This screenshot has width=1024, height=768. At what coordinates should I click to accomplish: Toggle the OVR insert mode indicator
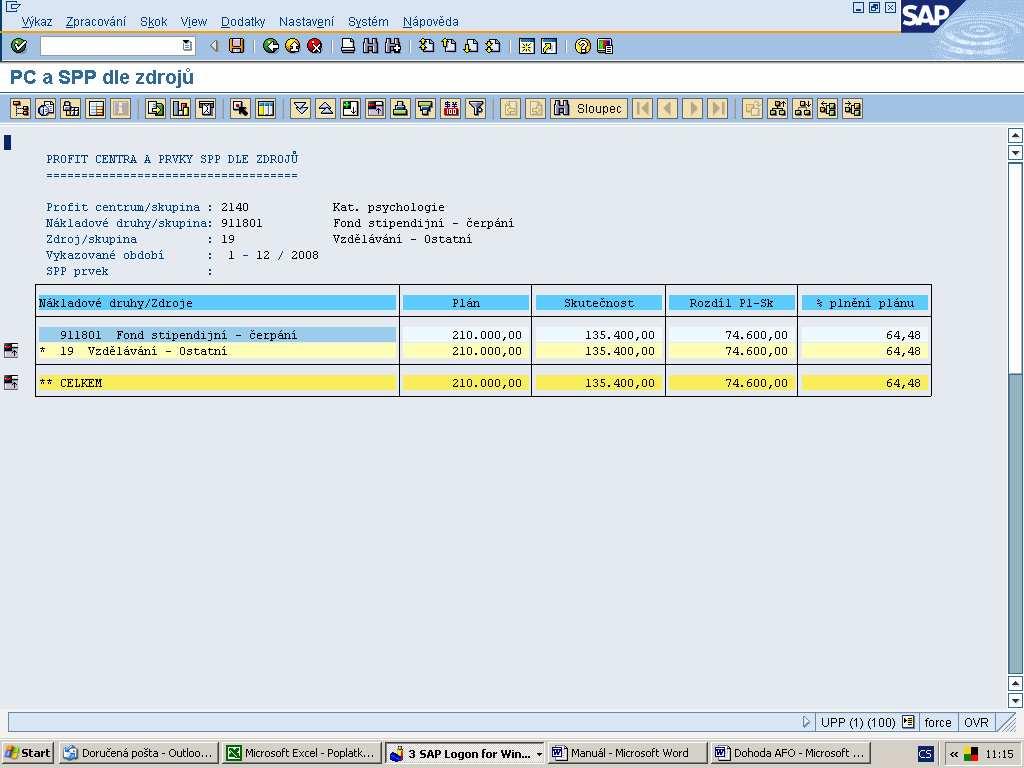click(976, 722)
